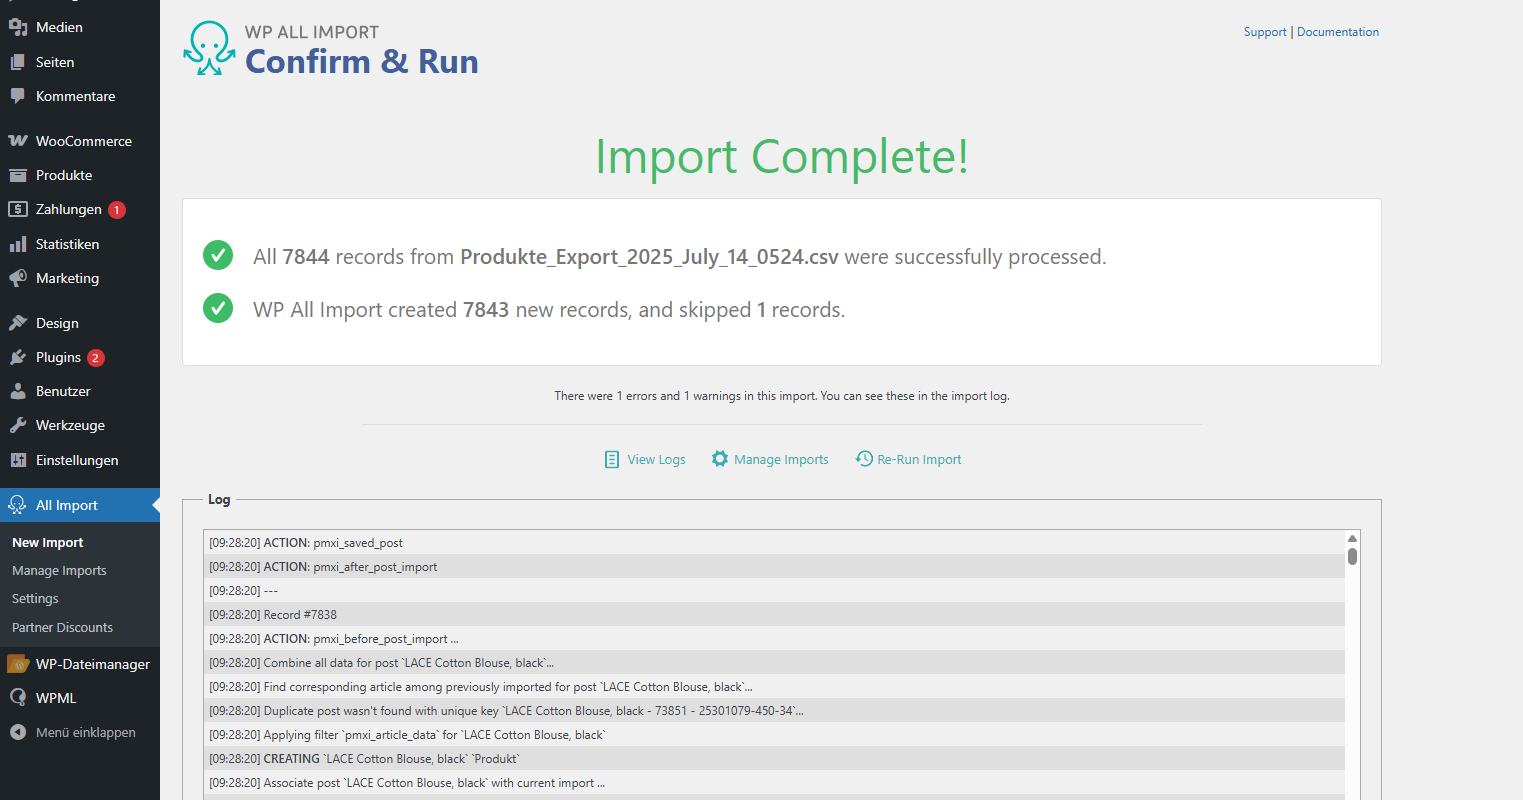Click the Marketing megaphone icon
This screenshot has height=800, width=1523.
coord(17,278)
